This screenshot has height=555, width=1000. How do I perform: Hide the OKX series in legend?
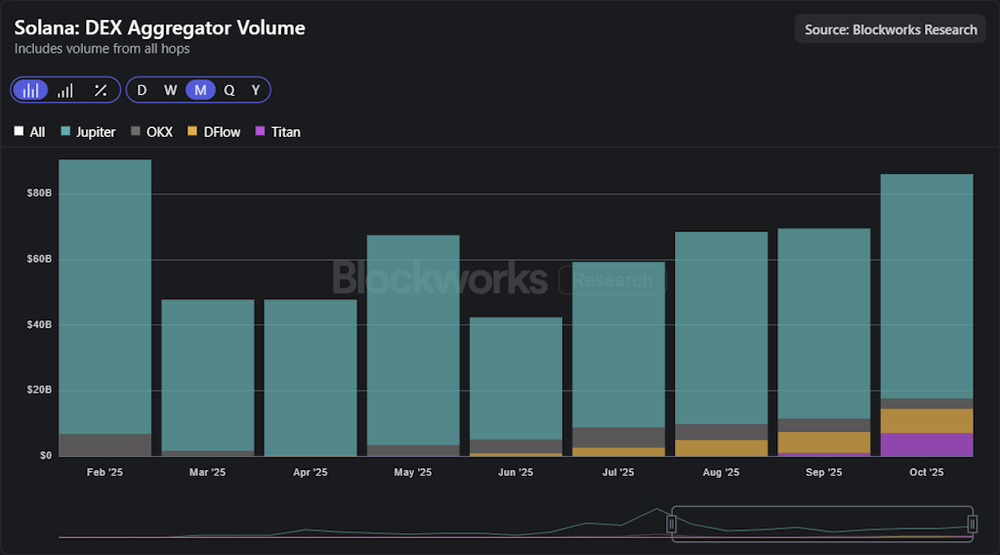click(x=151, y=132)
